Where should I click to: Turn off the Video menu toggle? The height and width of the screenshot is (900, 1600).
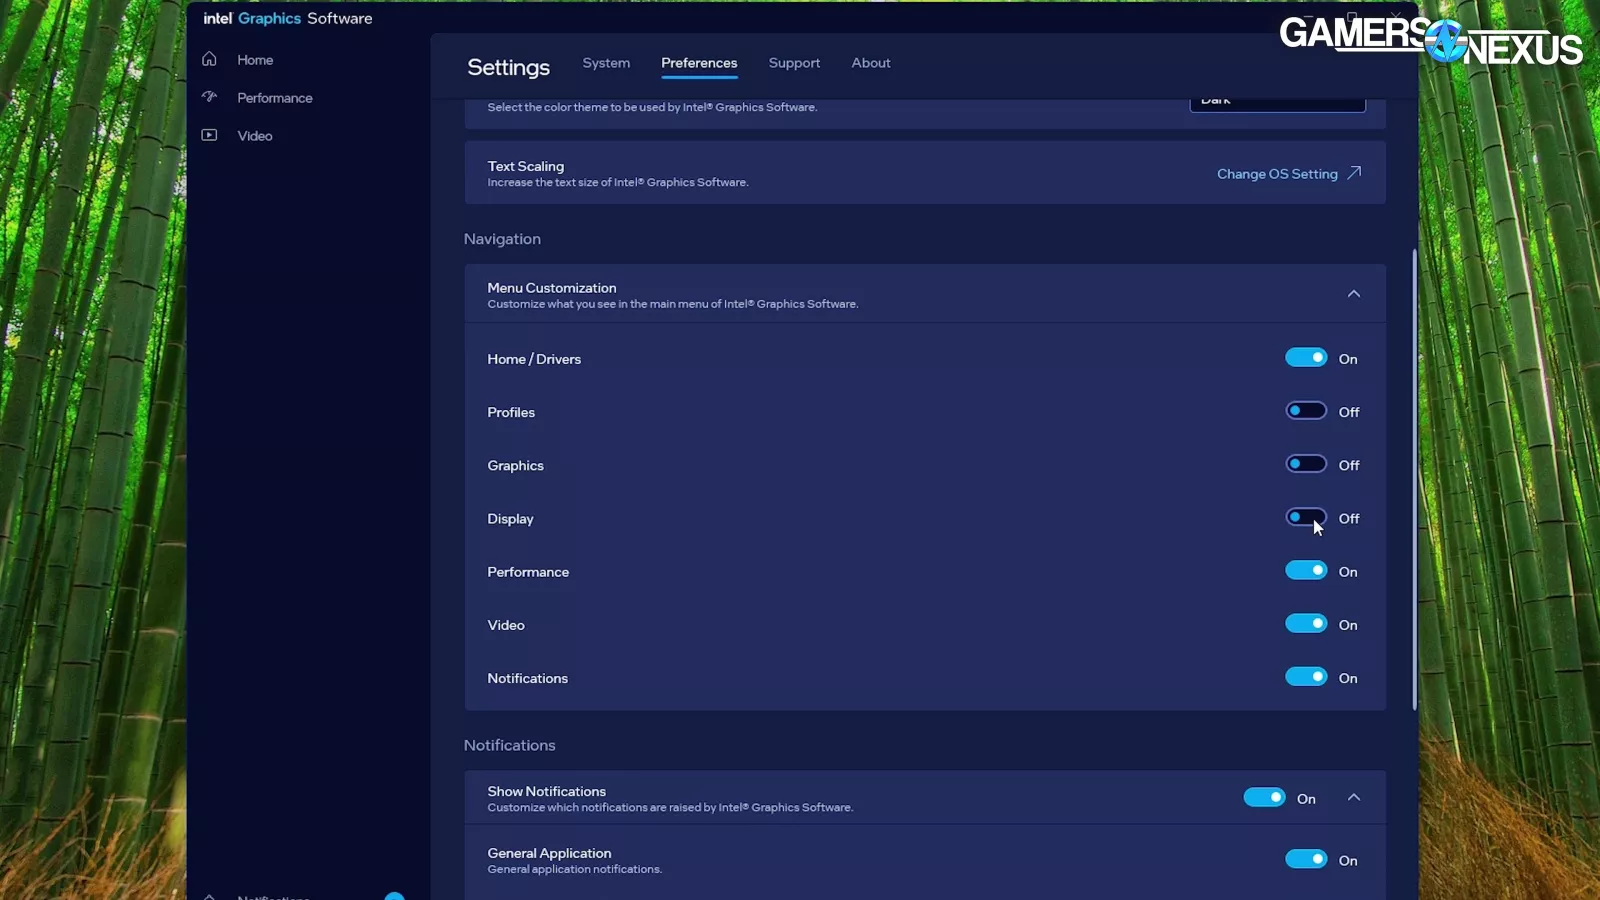[1305, 624]
